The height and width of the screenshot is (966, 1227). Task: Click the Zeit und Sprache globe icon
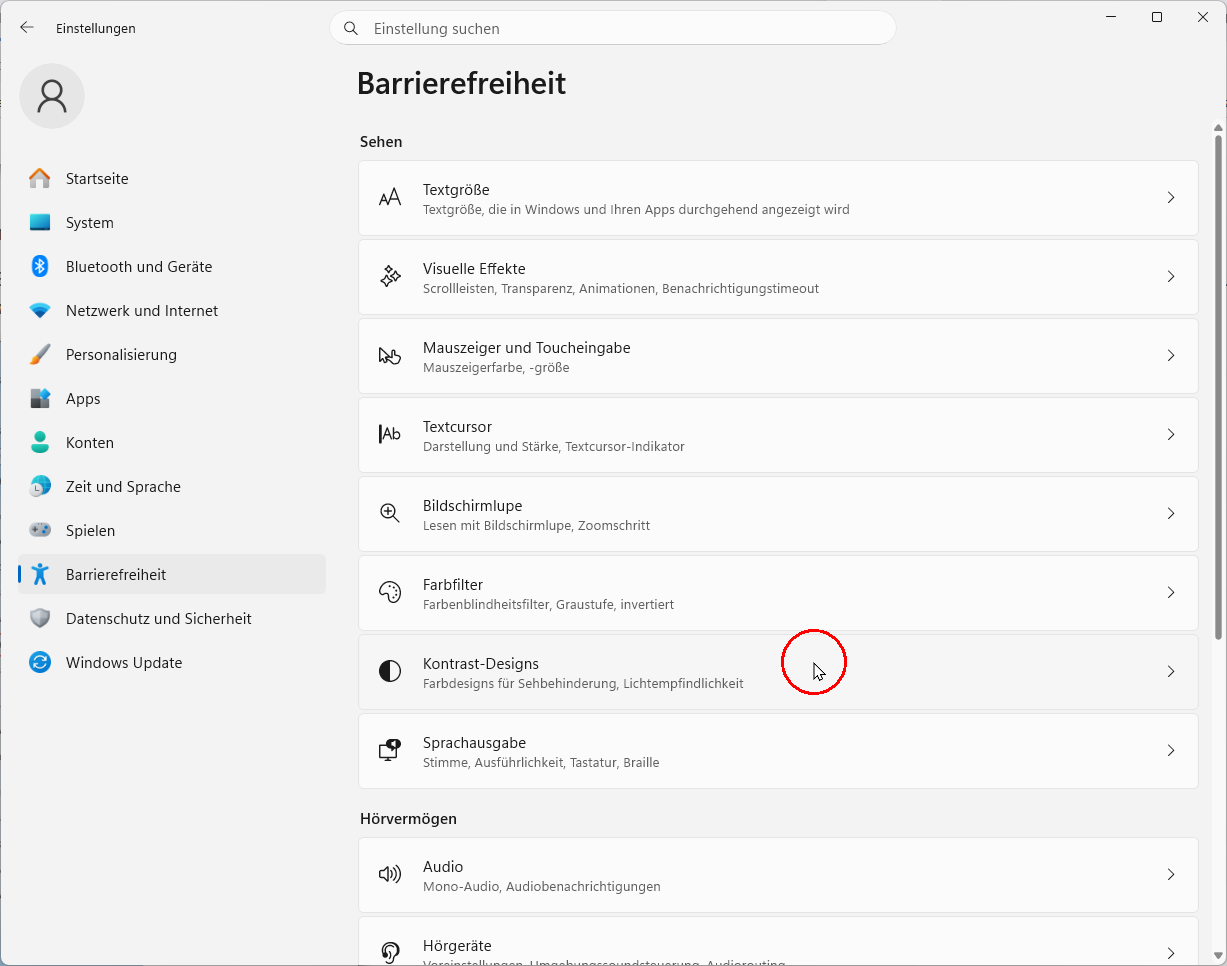(40, 487)
